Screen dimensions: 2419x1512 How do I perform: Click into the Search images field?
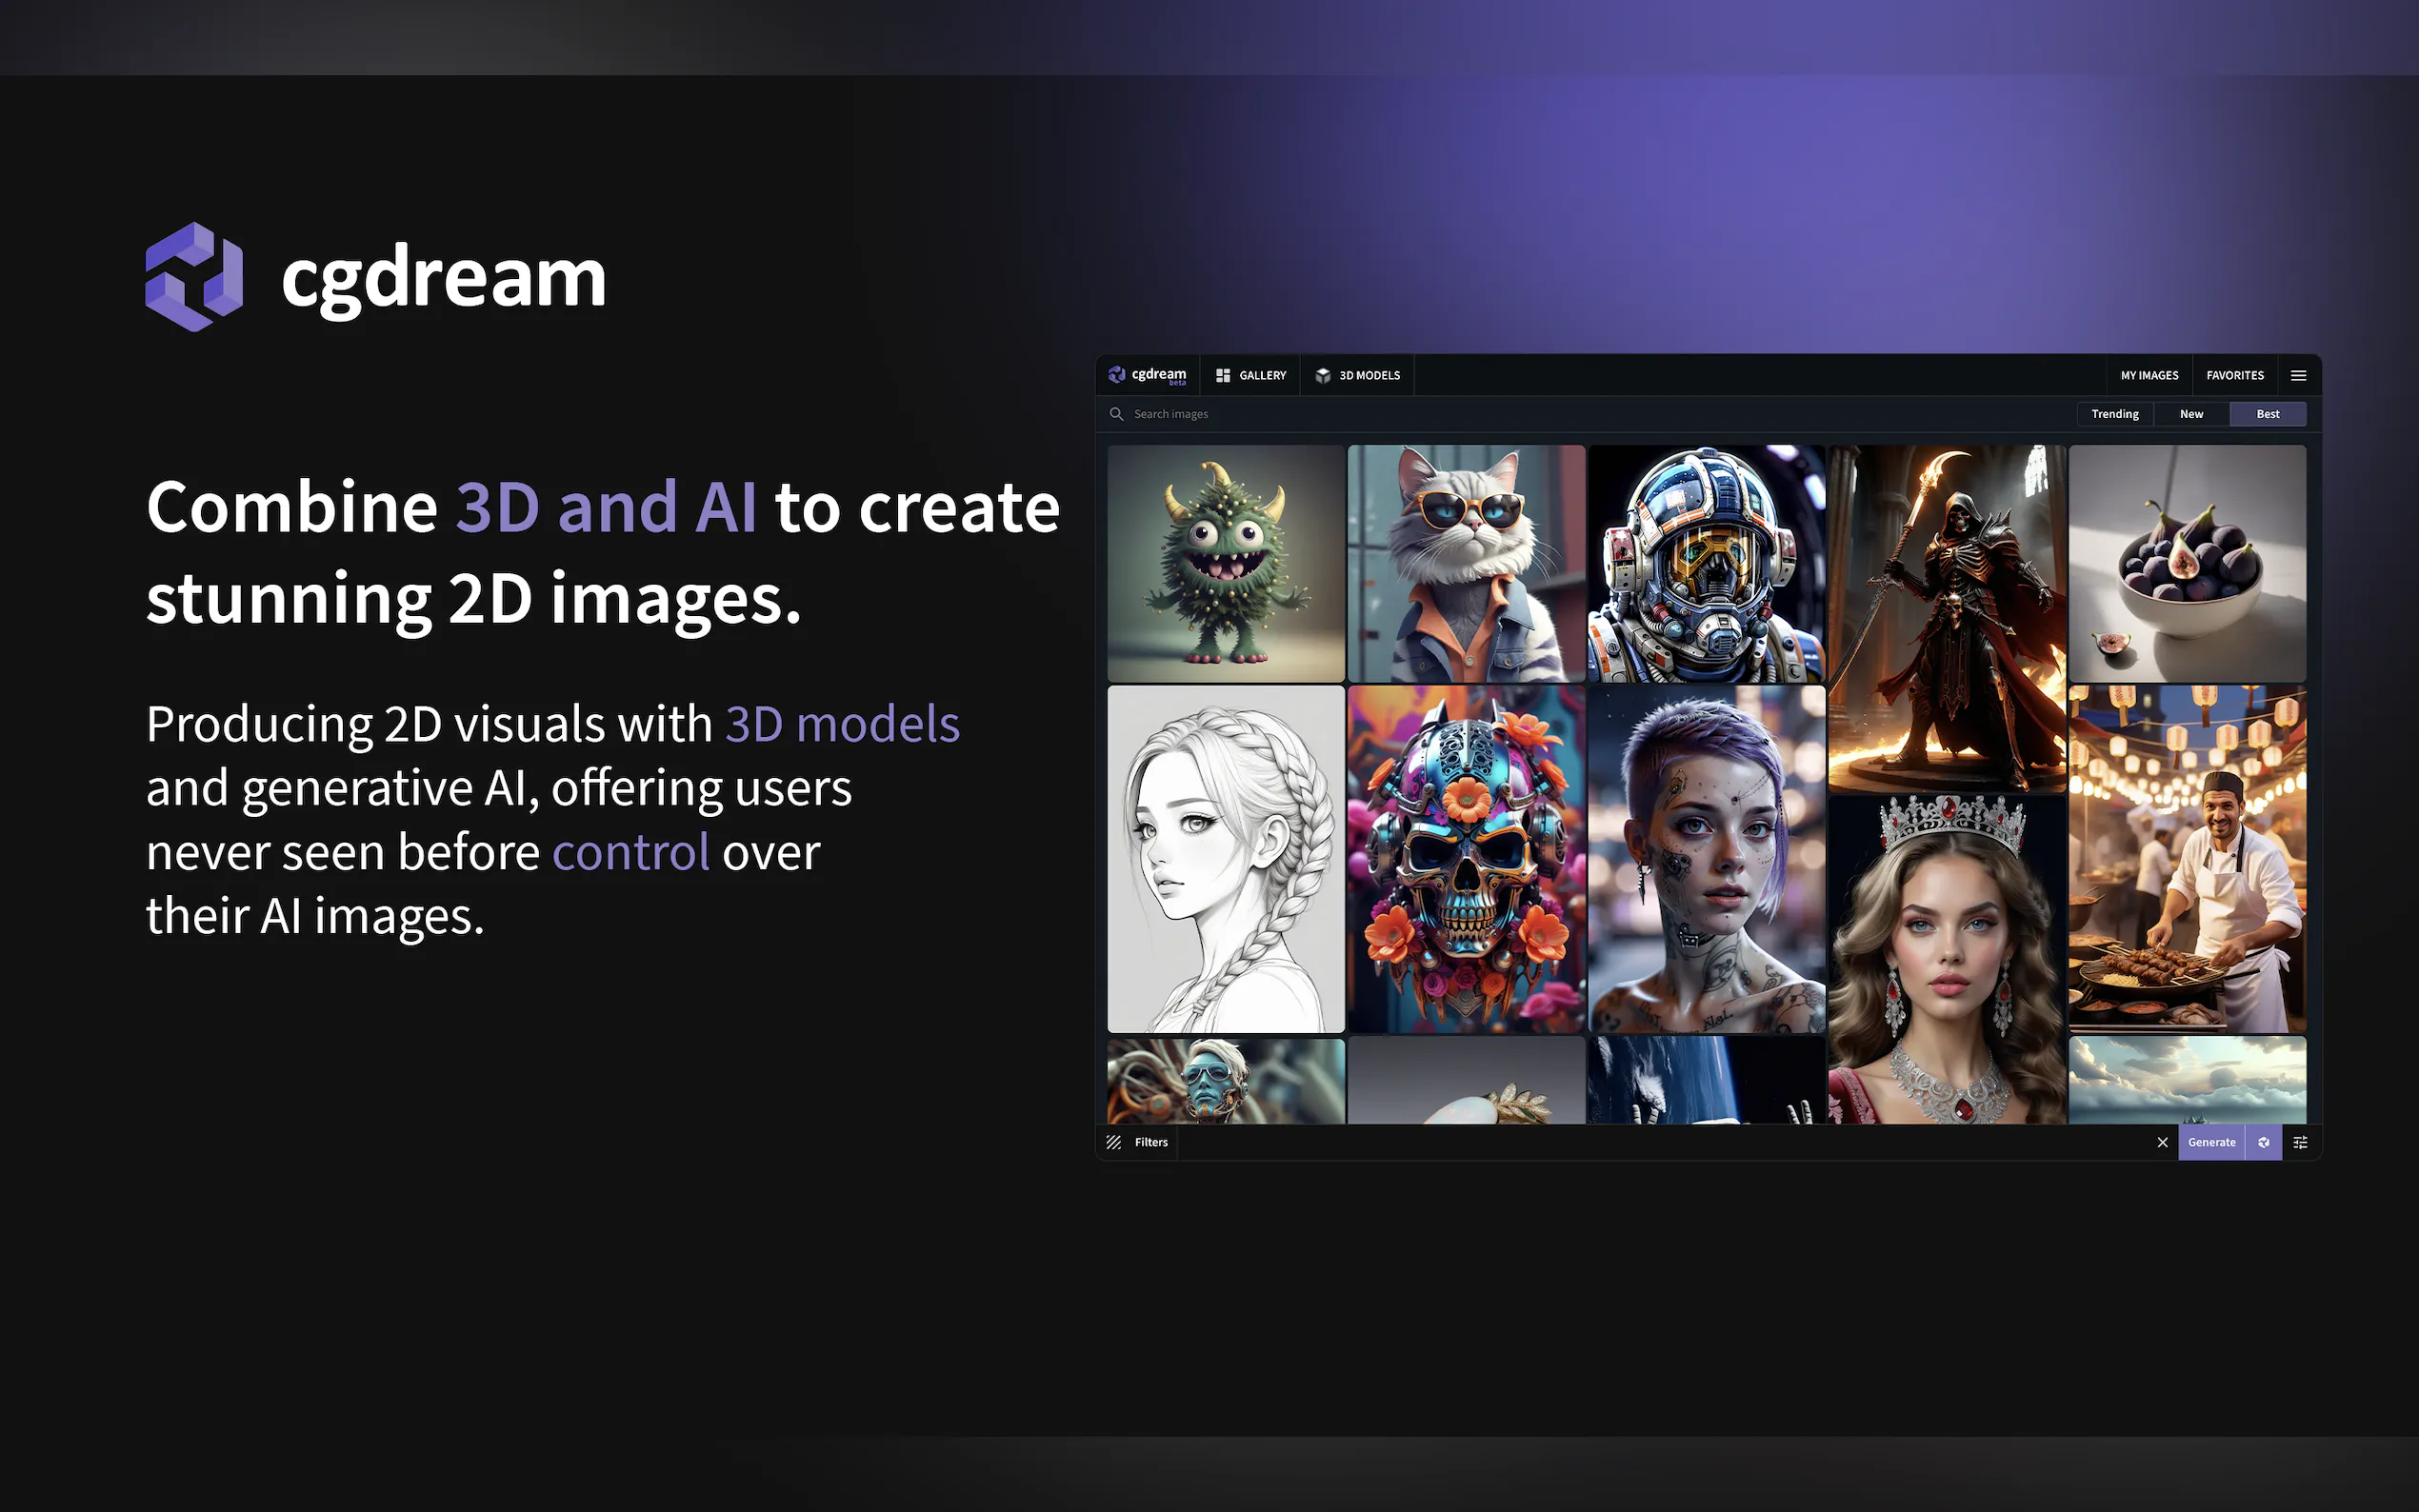(1400, 414)
